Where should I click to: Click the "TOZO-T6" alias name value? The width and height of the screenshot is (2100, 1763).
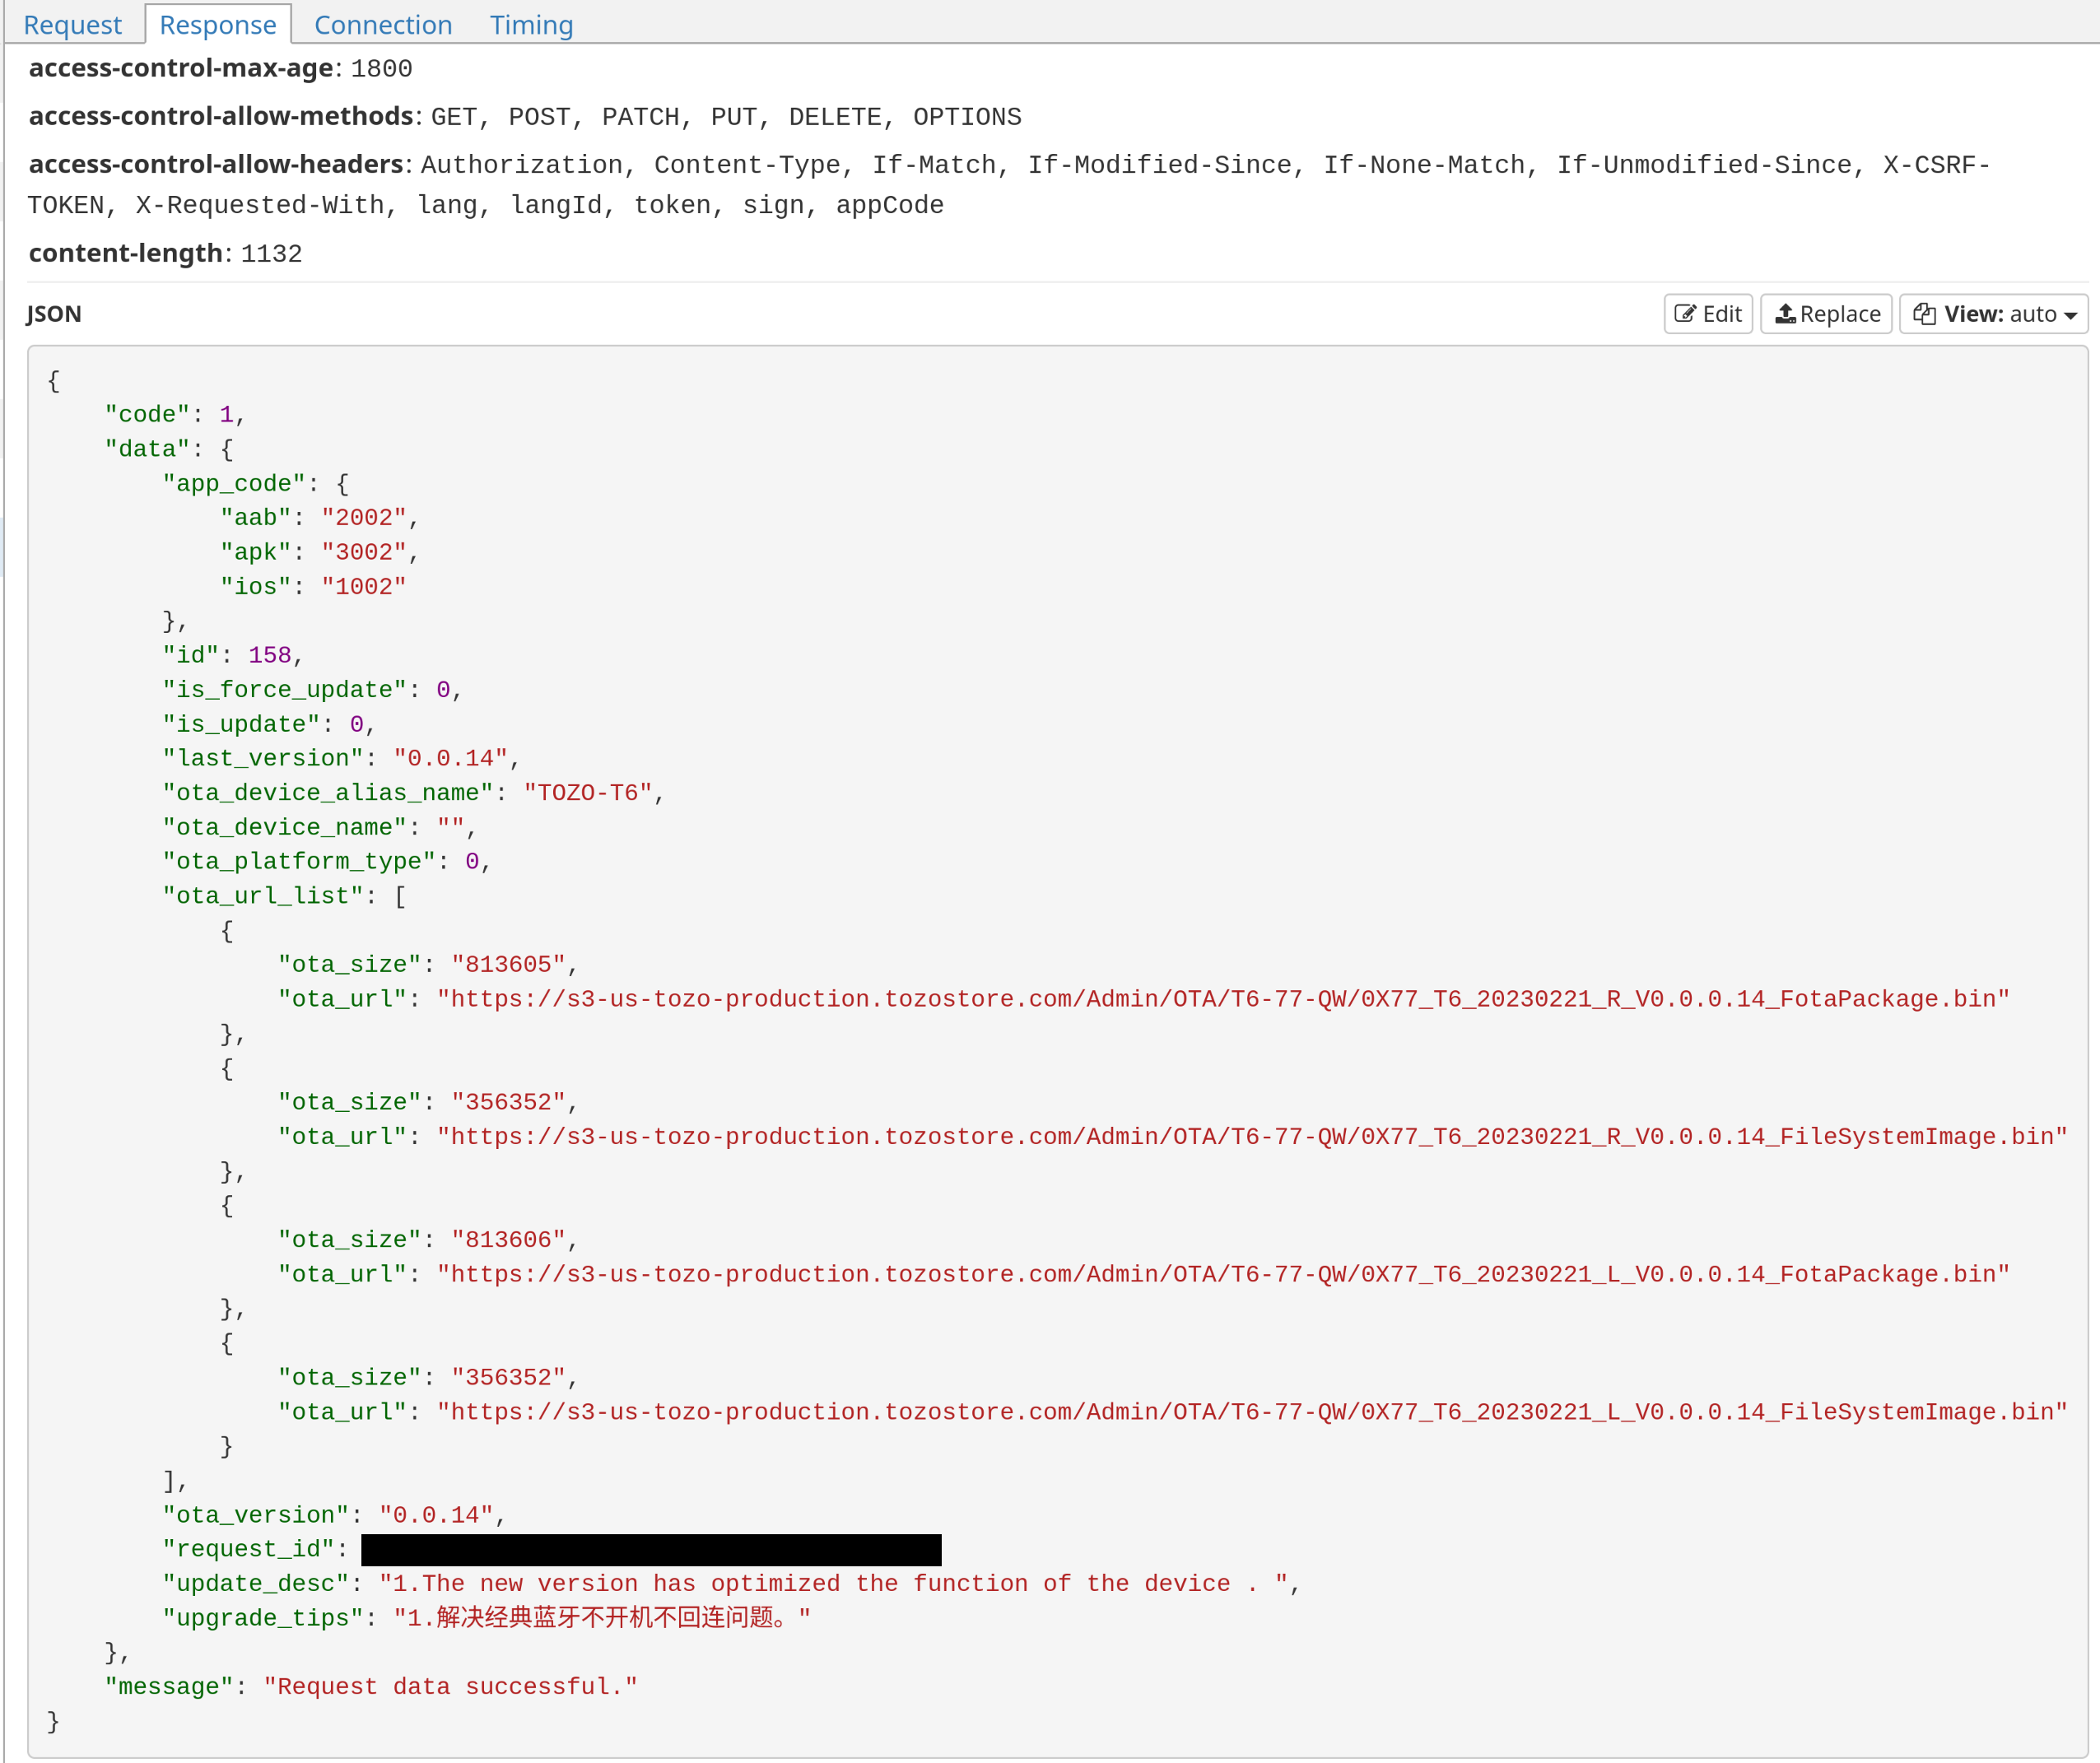coord(588,792)
